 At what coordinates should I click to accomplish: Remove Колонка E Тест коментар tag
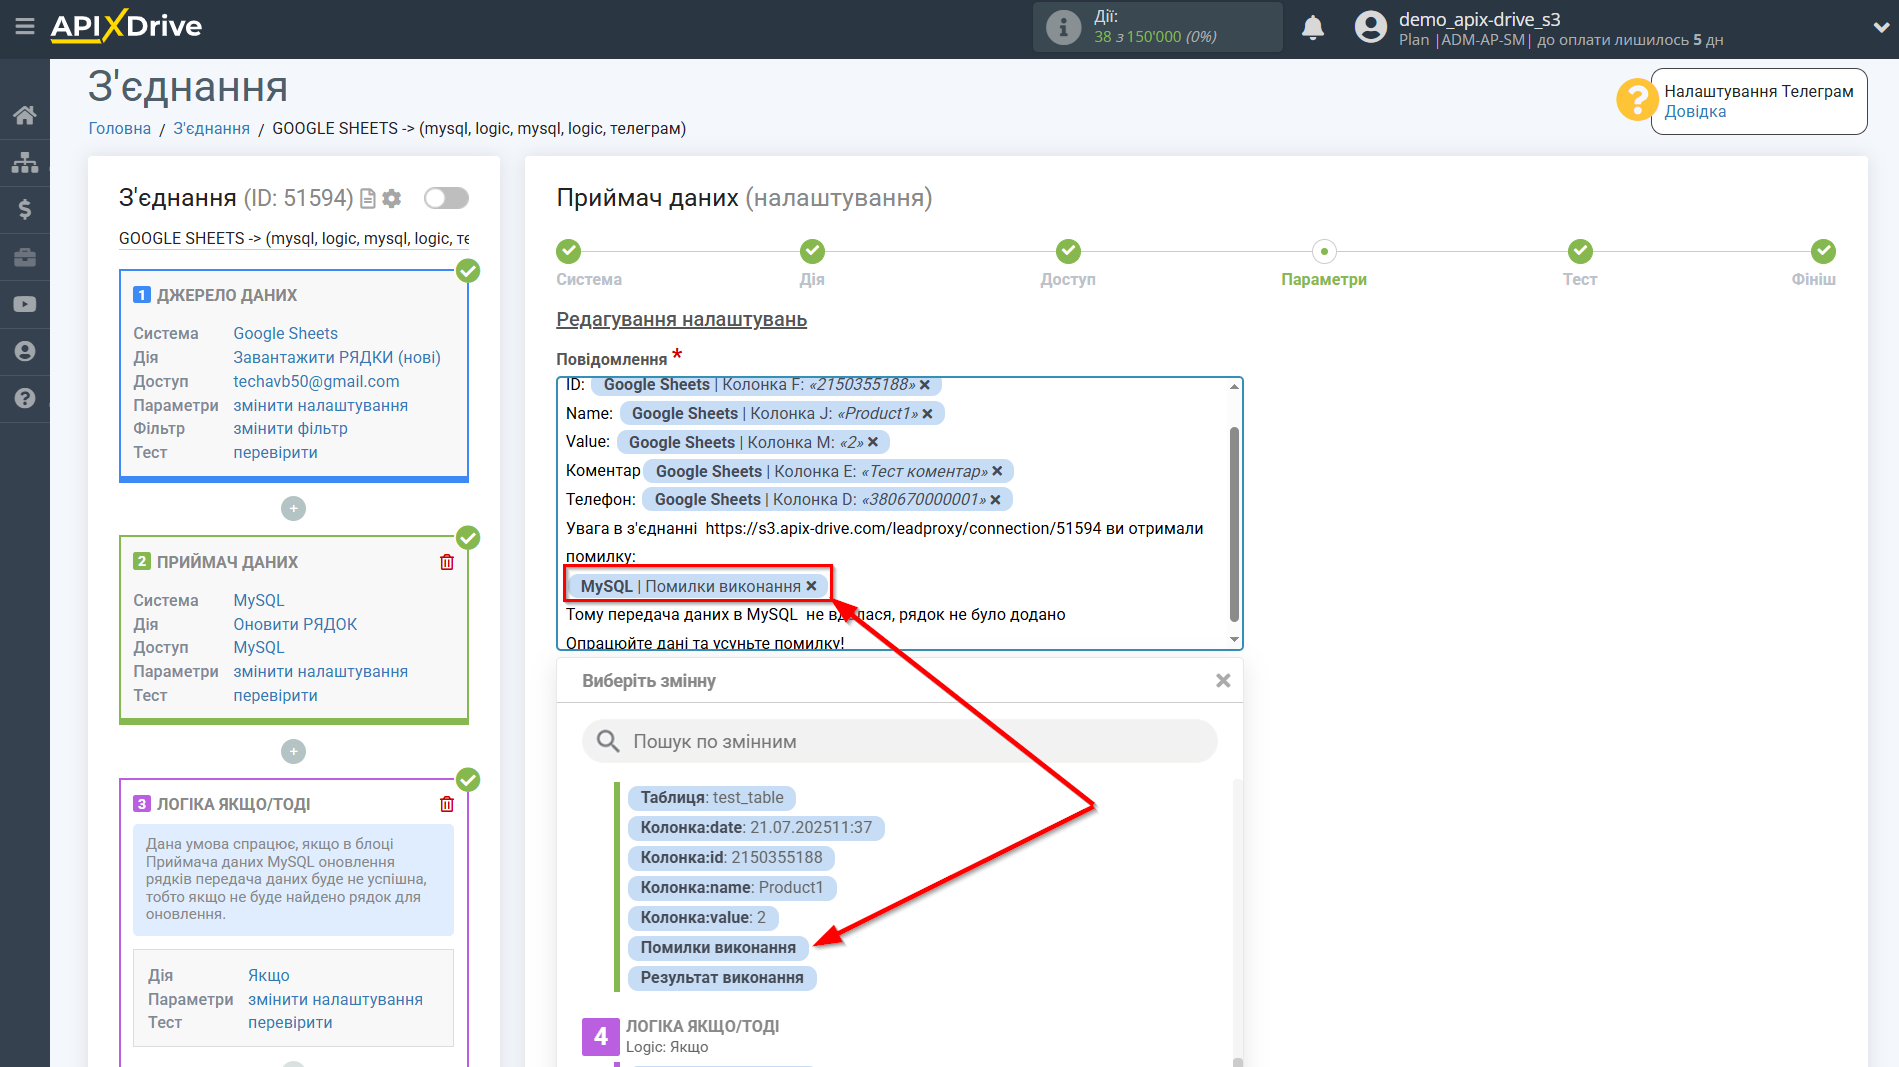[x=997, y=471]
